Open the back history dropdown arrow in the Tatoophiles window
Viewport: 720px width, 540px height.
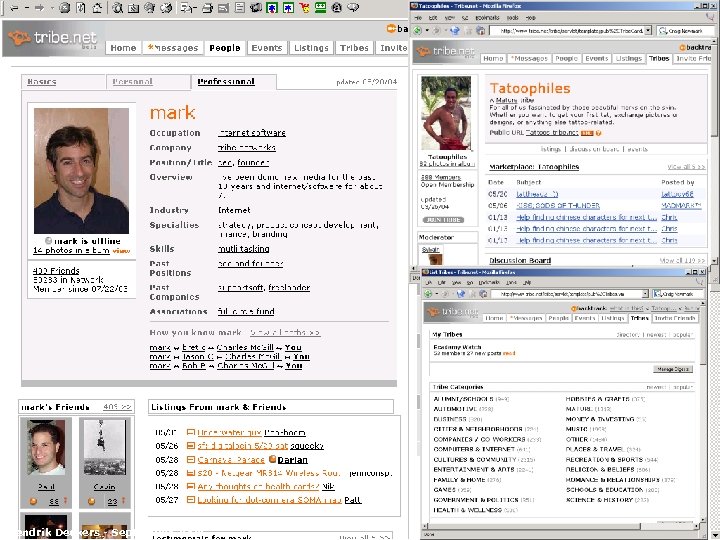pyautogui.click(x=427, y=30)
